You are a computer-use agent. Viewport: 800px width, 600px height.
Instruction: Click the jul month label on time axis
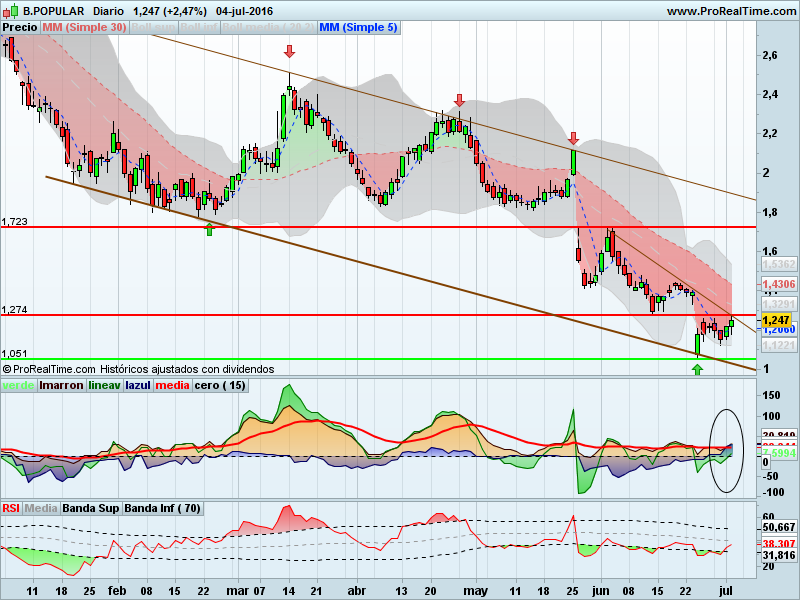[x=726, y=591]
